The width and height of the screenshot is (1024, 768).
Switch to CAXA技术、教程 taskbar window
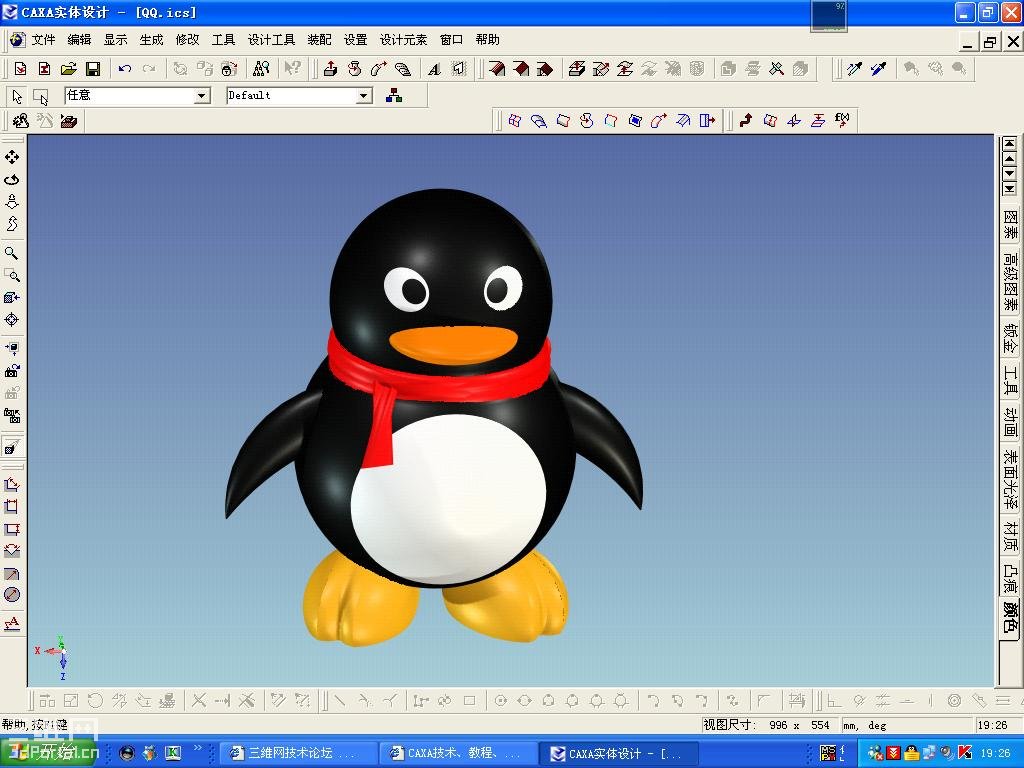pyautogui.click(x=458, y=753)
